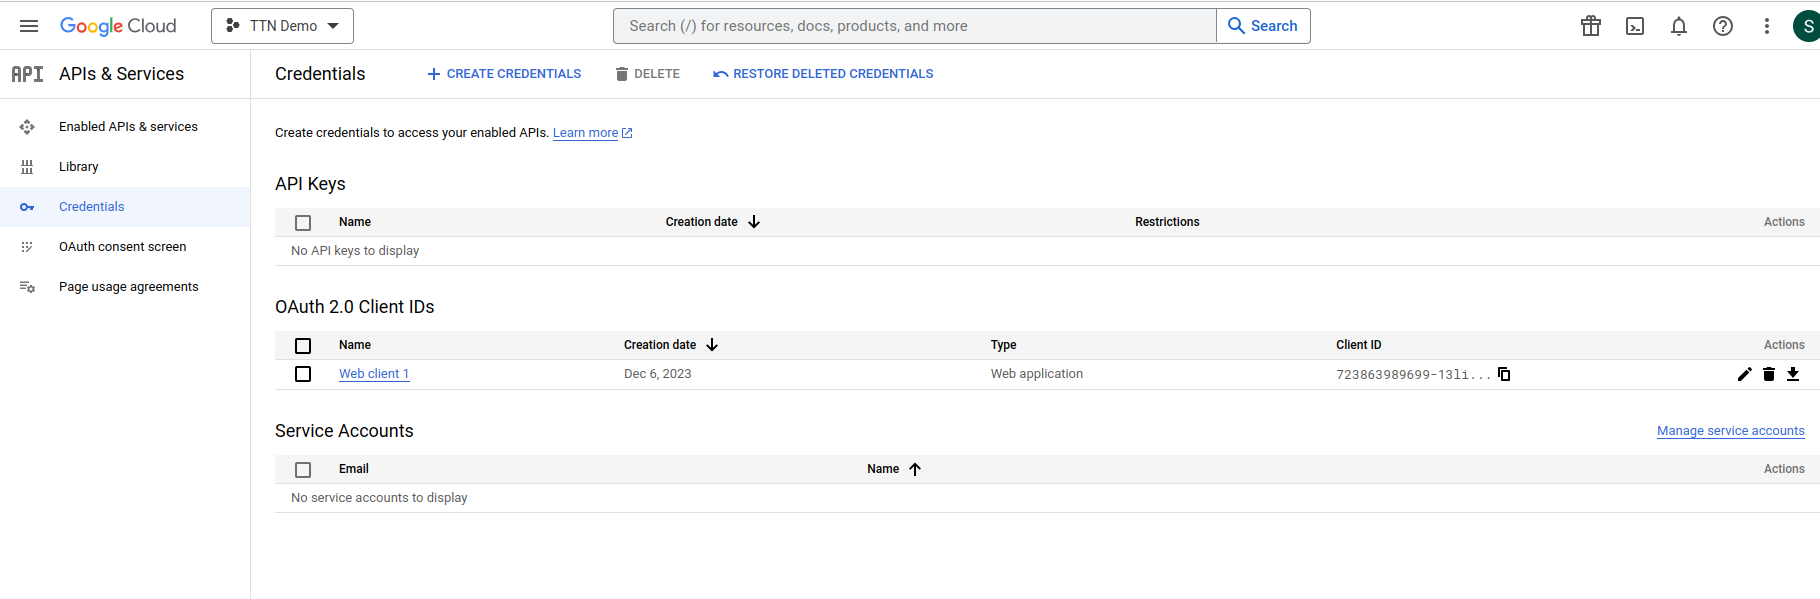Open Page usage agreements
Image resolution: width=1820 pixels, height=599 pixels.
pos(129,287)
